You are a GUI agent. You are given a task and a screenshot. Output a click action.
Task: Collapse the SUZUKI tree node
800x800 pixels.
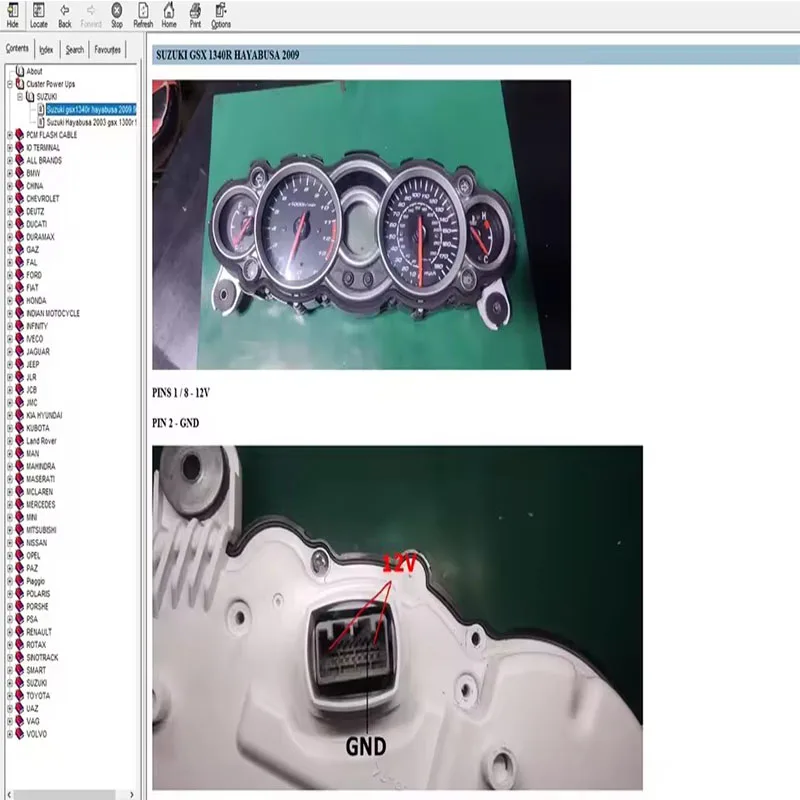coord(23,97)
